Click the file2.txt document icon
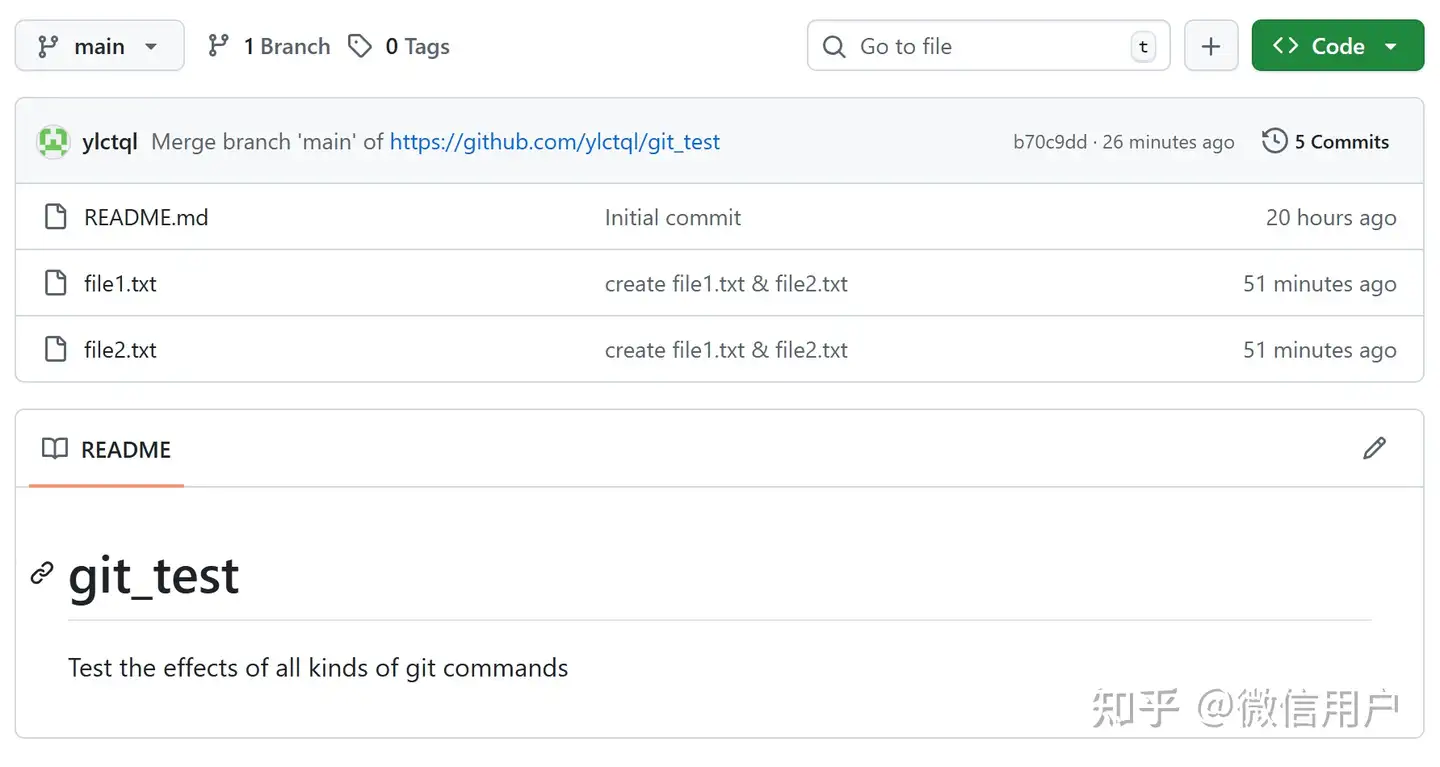The width and height of the screenshot is (1440, 767). tap(56, 349)
